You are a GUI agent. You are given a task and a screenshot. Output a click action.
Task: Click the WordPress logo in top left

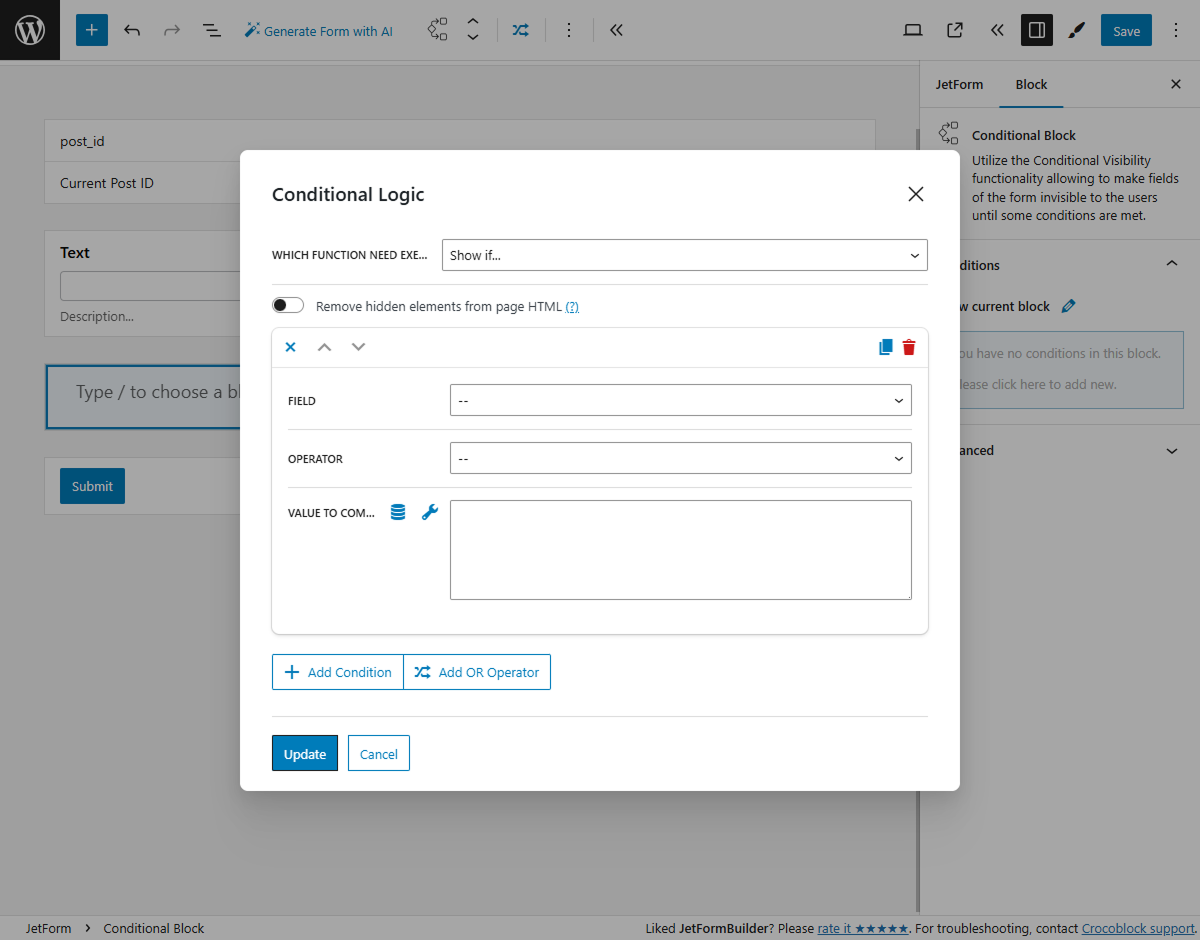pos(29,30)
